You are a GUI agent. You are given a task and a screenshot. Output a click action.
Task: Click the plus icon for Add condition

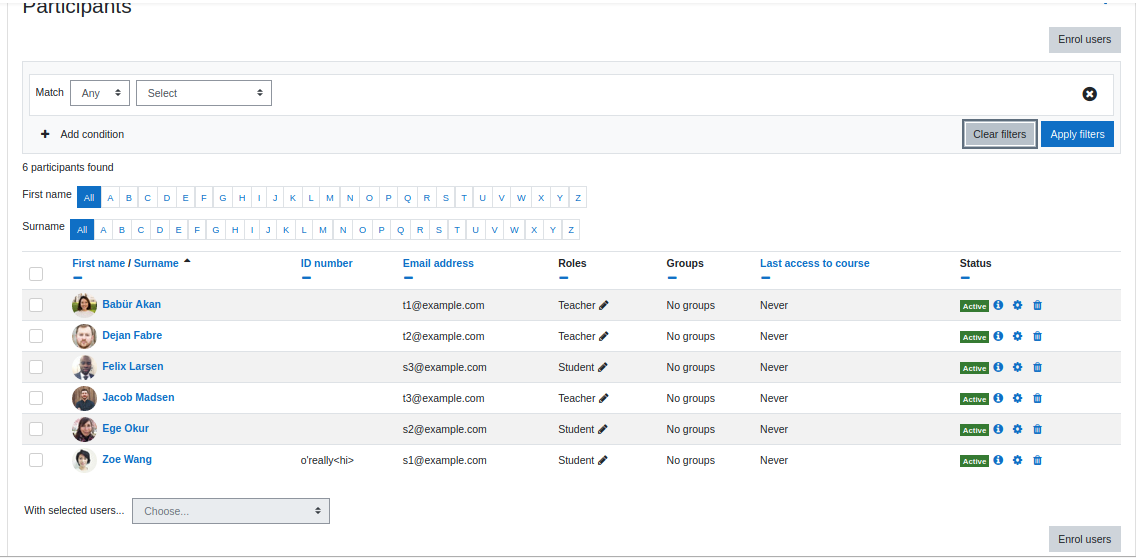pyautogui.click(x=45, y=134)
